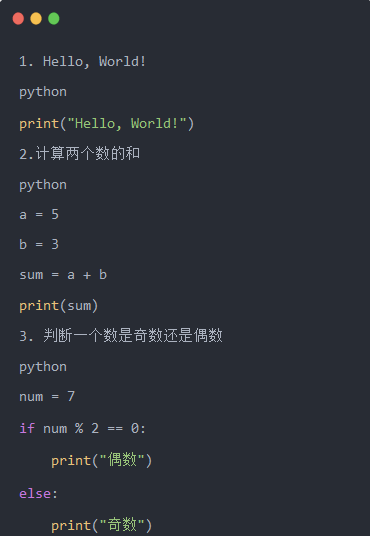Select the '3. 判断一个数是奇数还是偶数' heading
The height and width of the screenshot is (536, 370).
click(121, 336)
